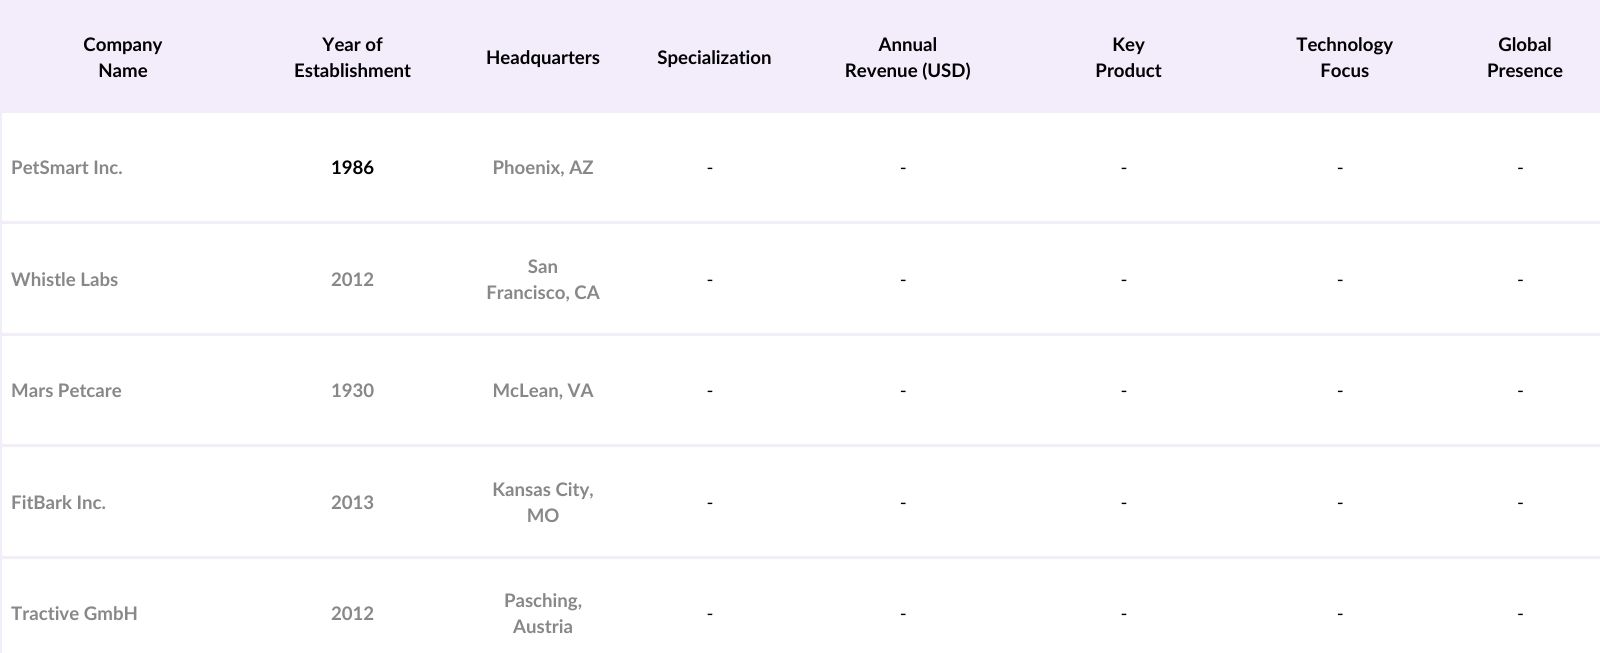Click the San Francisco, CA headquarters cell
This screenshot has height=653, width=1600.
[x=542, y=280]
